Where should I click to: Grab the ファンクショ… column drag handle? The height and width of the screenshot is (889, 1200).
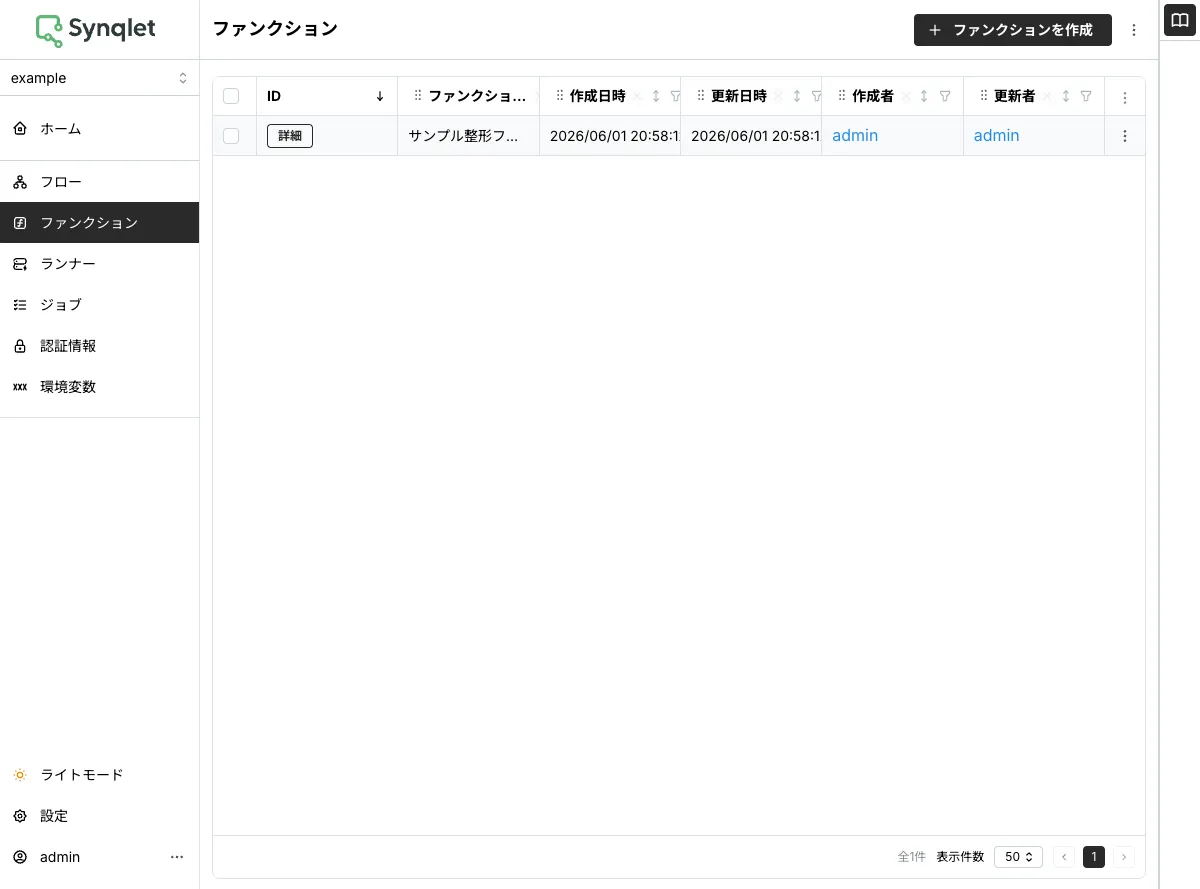pyautogui.click(x=418, y=97)
